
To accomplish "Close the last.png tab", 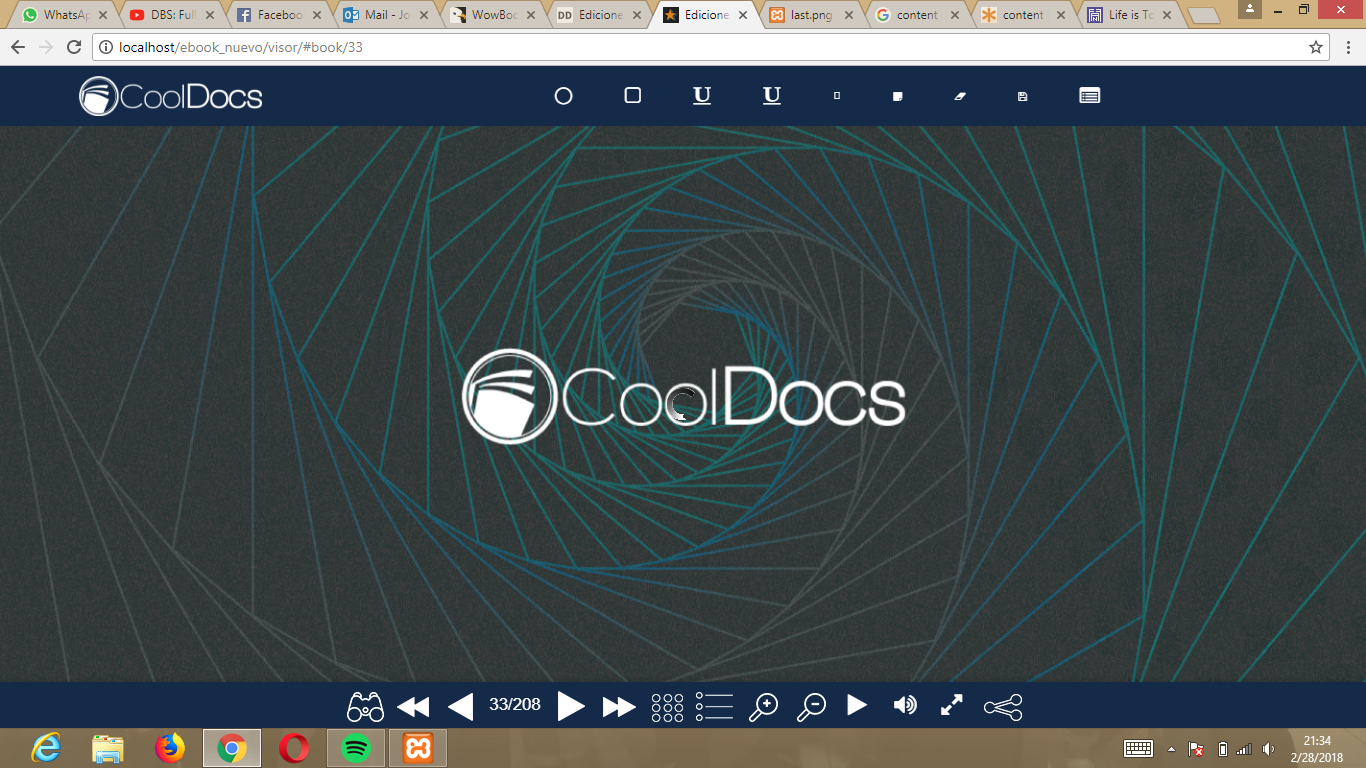I will [850, 15].
